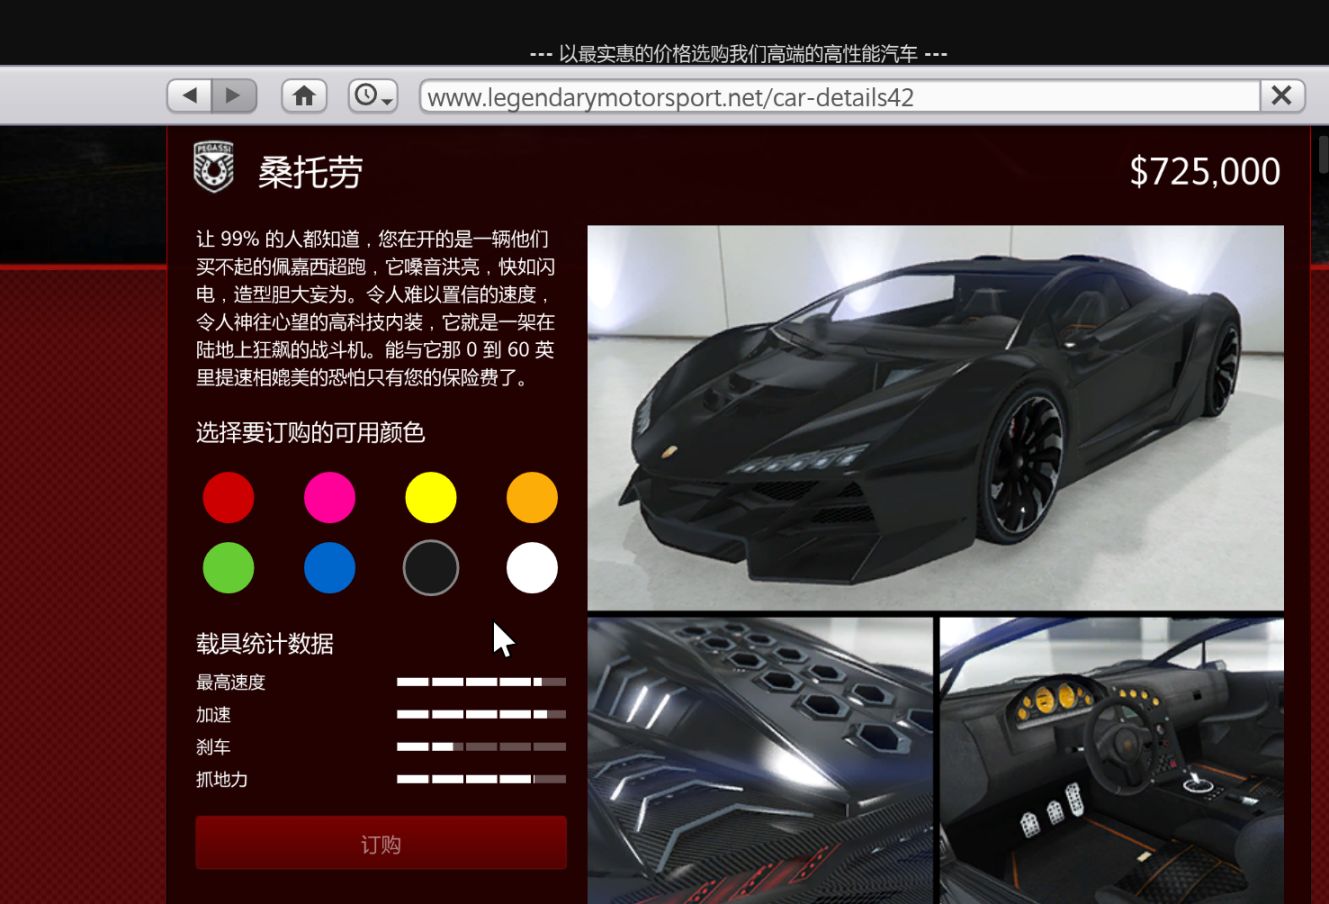Click the 订购 order button
This screenshot has height=904, width=1329.
pyautogui.click(x=381, y=843)
